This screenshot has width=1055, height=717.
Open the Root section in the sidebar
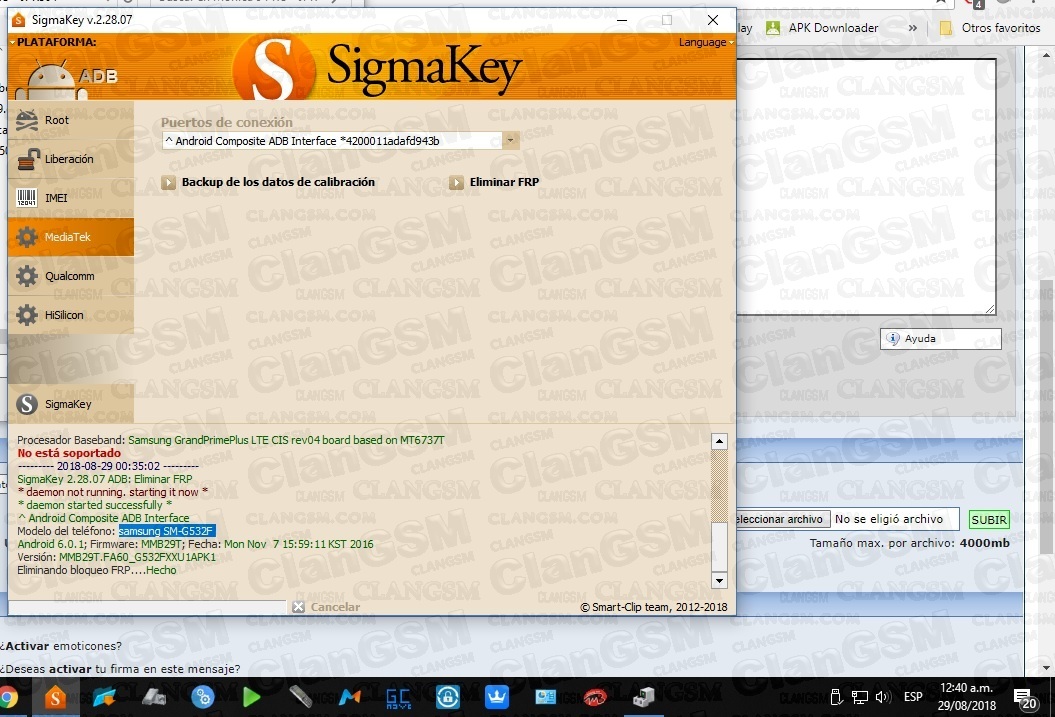(71, 120)
